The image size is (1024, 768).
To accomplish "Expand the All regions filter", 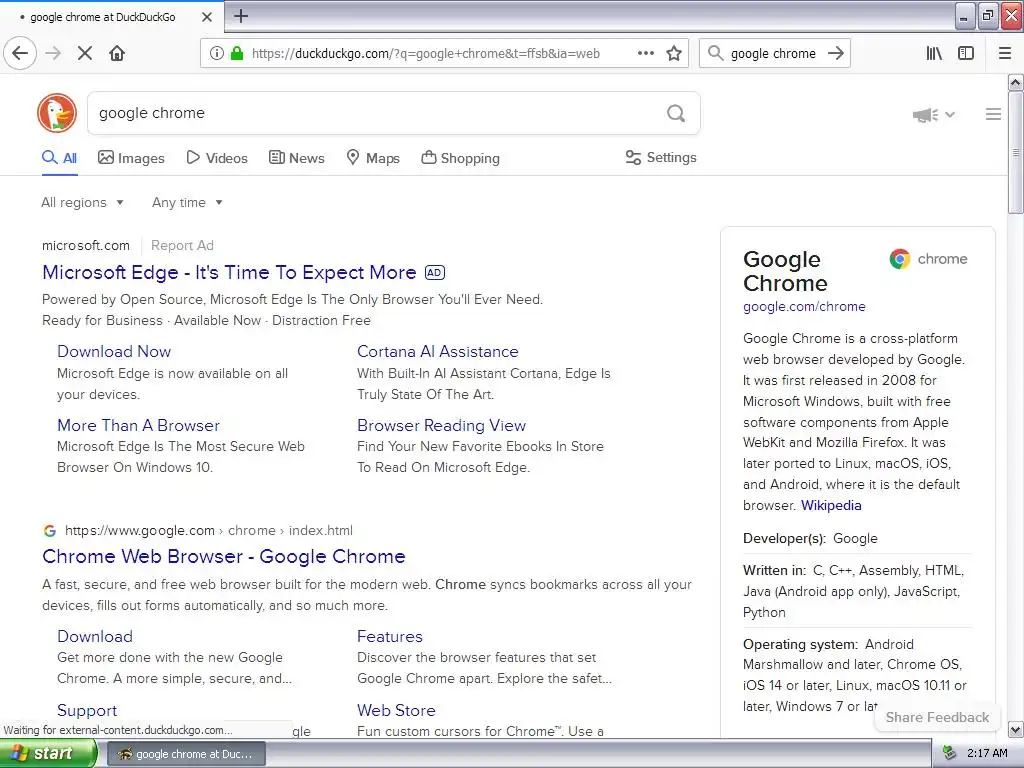I will click(x=82, y=202).
